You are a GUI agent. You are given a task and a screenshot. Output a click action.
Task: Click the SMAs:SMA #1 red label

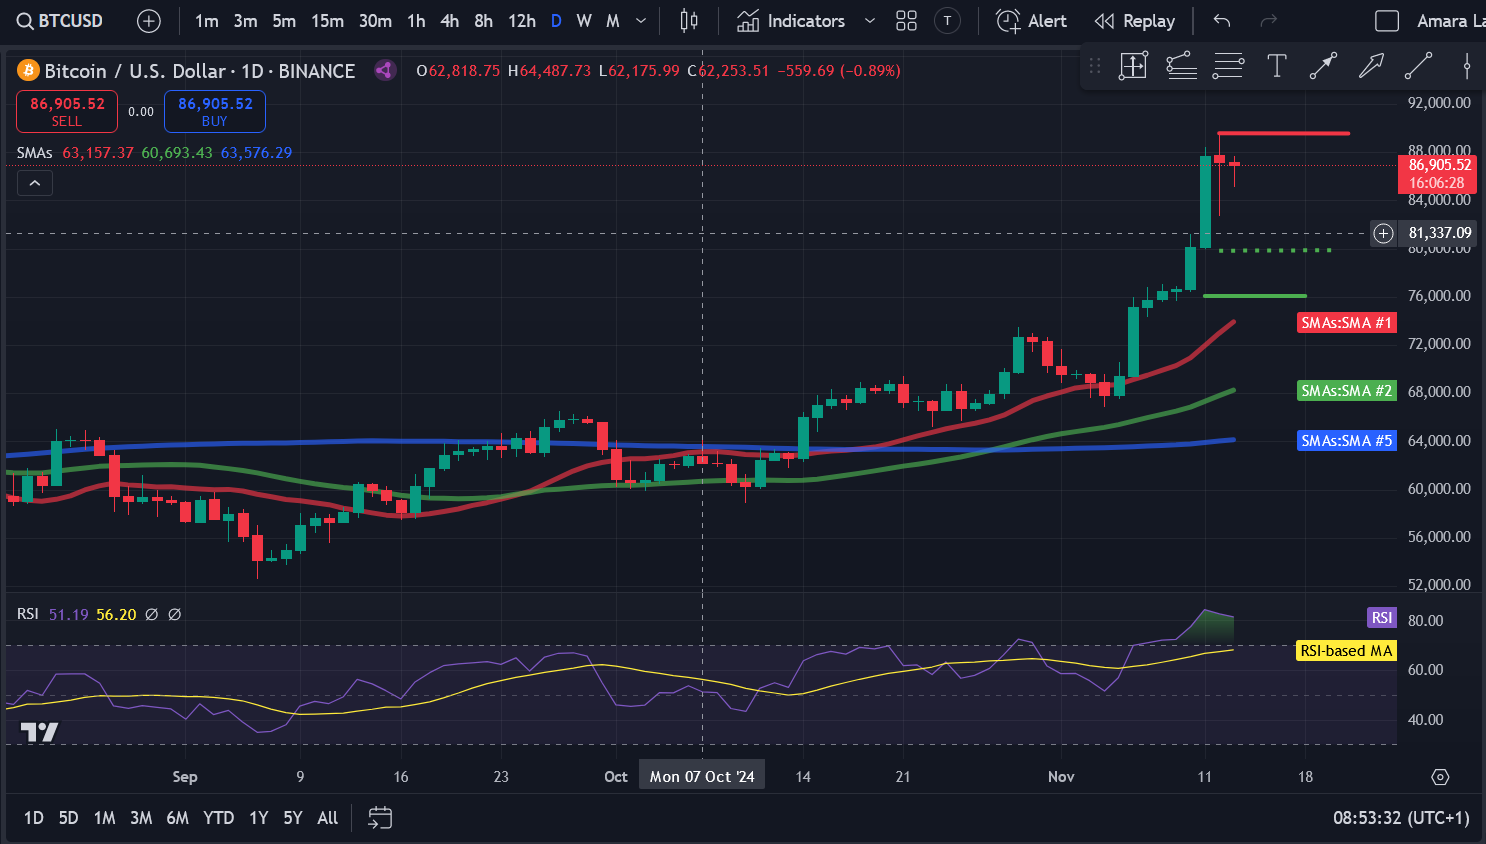point(1347,323)
